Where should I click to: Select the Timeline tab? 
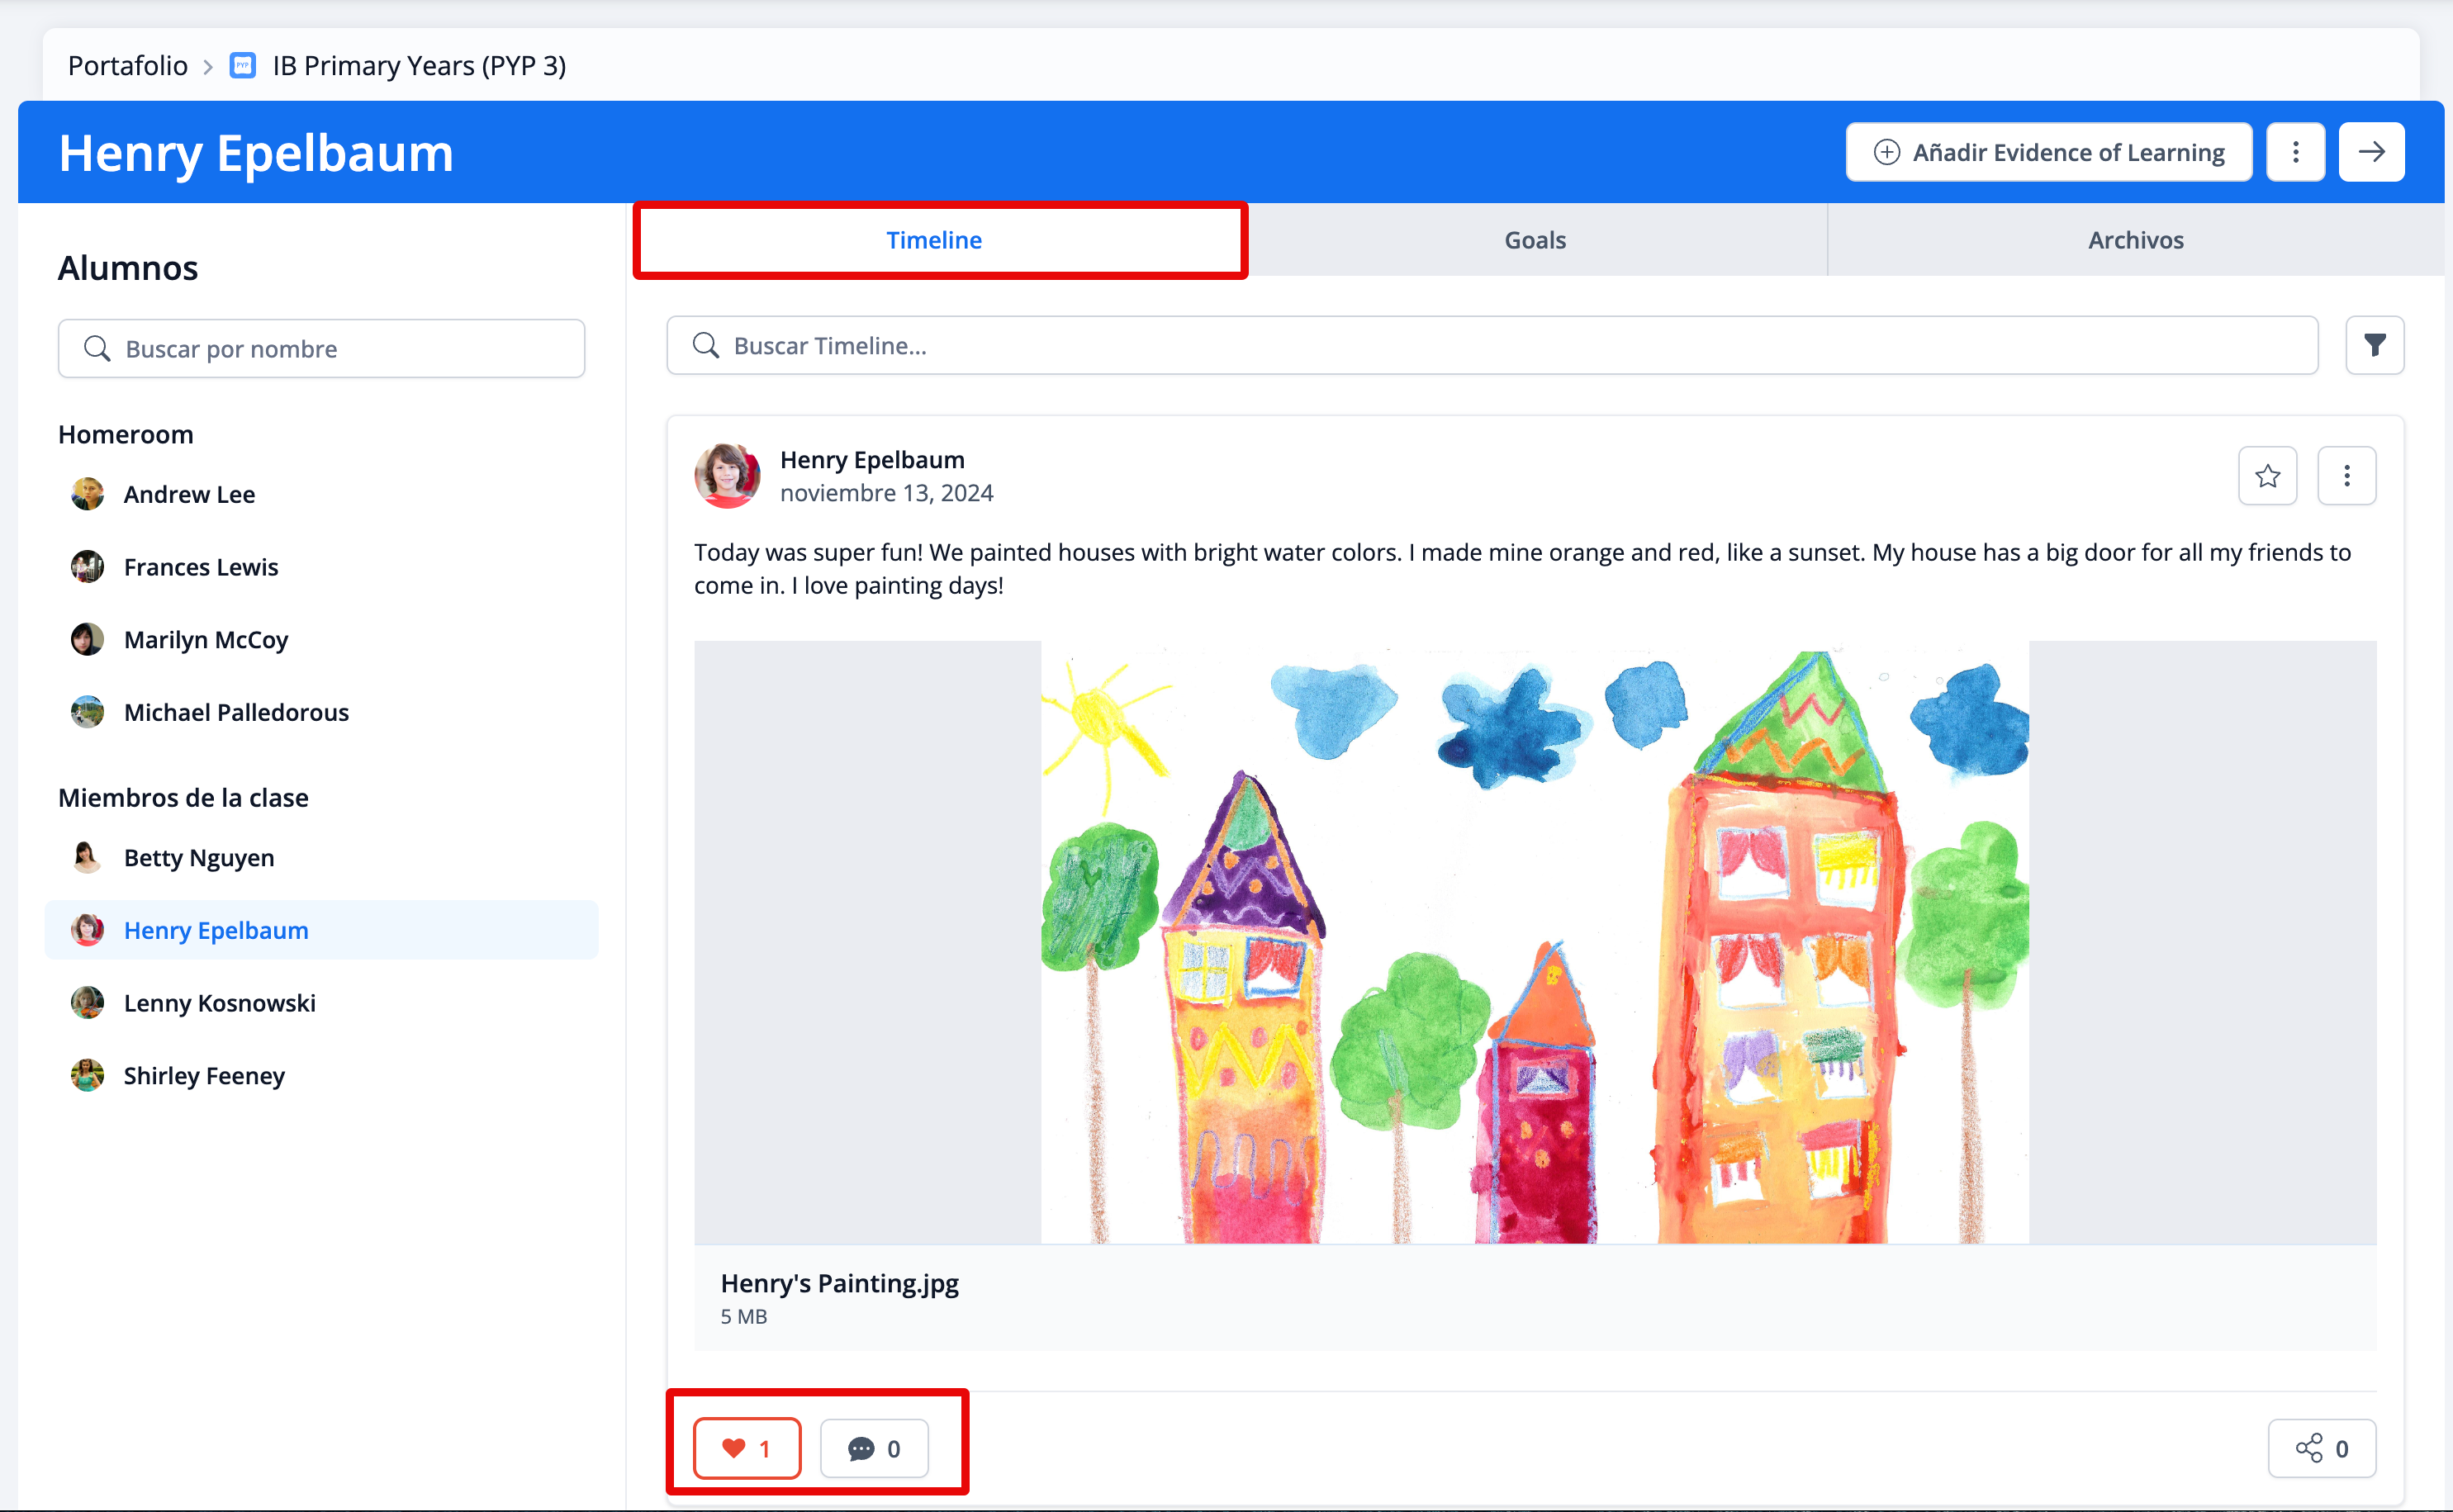click(x=934, y=240)
